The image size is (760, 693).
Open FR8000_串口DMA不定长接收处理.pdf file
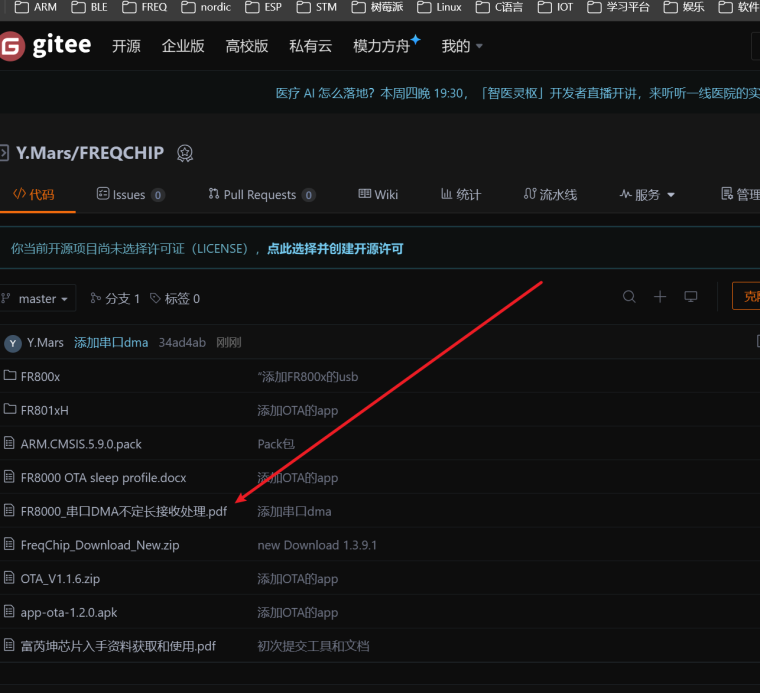(124, 511)
